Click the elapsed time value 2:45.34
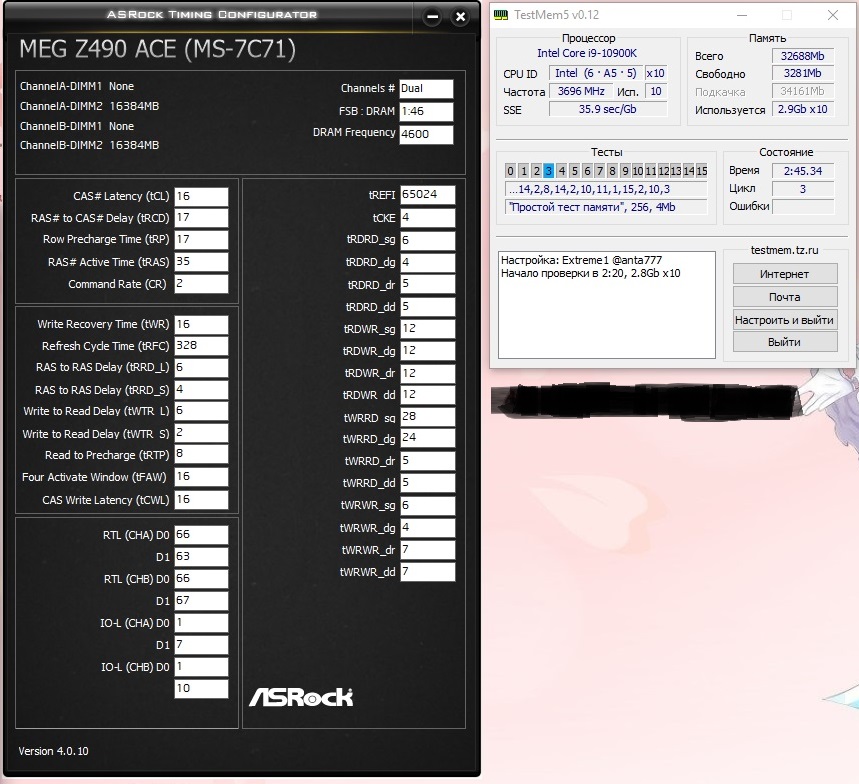859x784 pixels. click(x=803, y=171)
